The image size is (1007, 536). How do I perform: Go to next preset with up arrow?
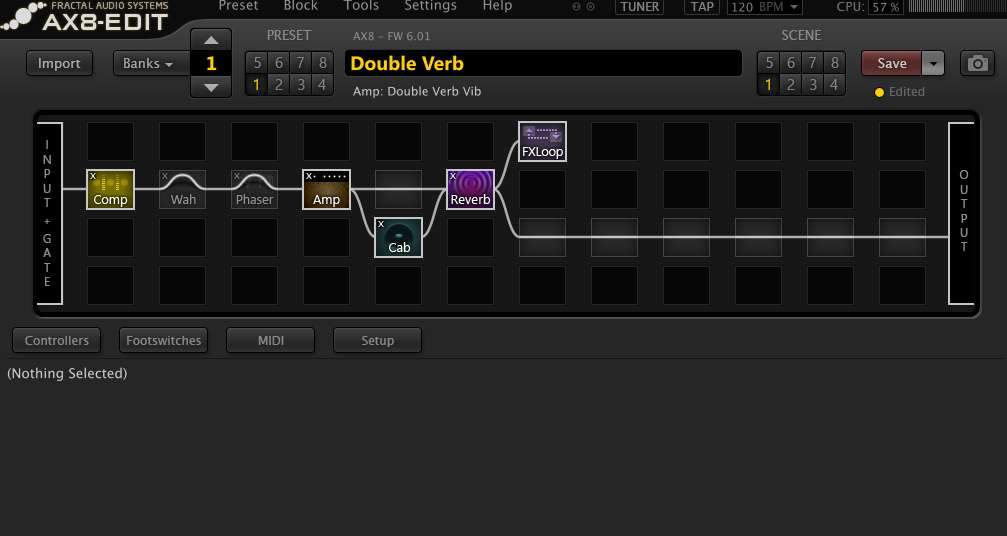pos(211,40)
